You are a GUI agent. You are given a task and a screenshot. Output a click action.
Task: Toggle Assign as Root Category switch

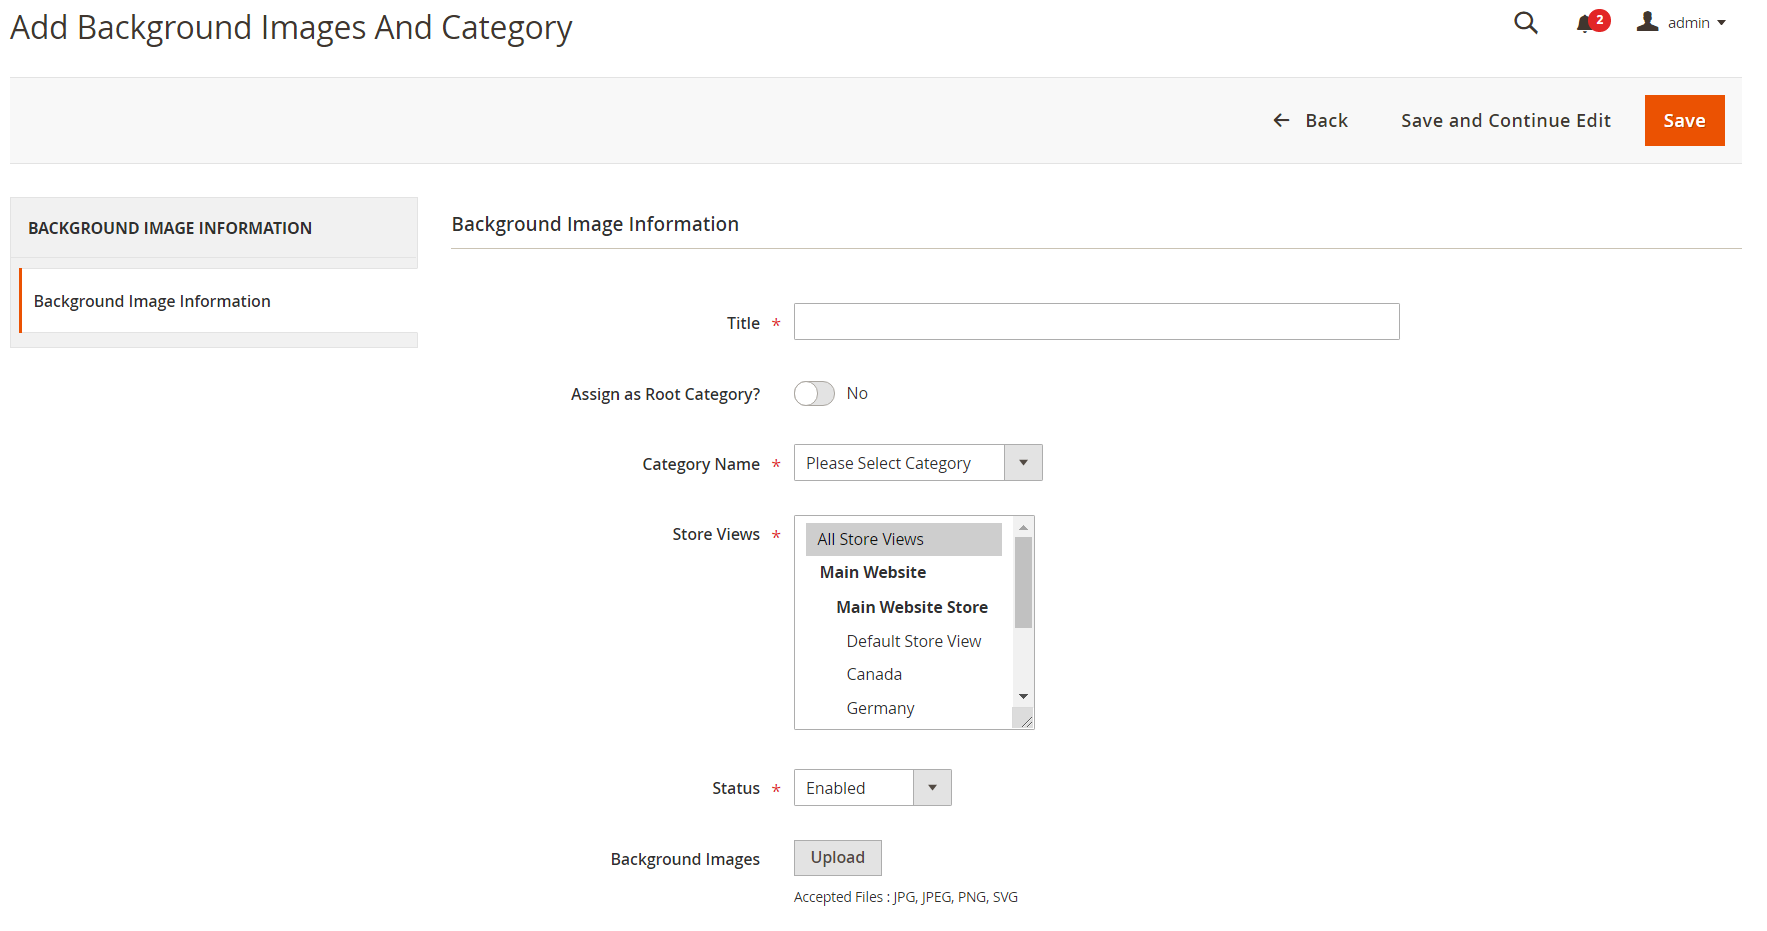(814, 394)
